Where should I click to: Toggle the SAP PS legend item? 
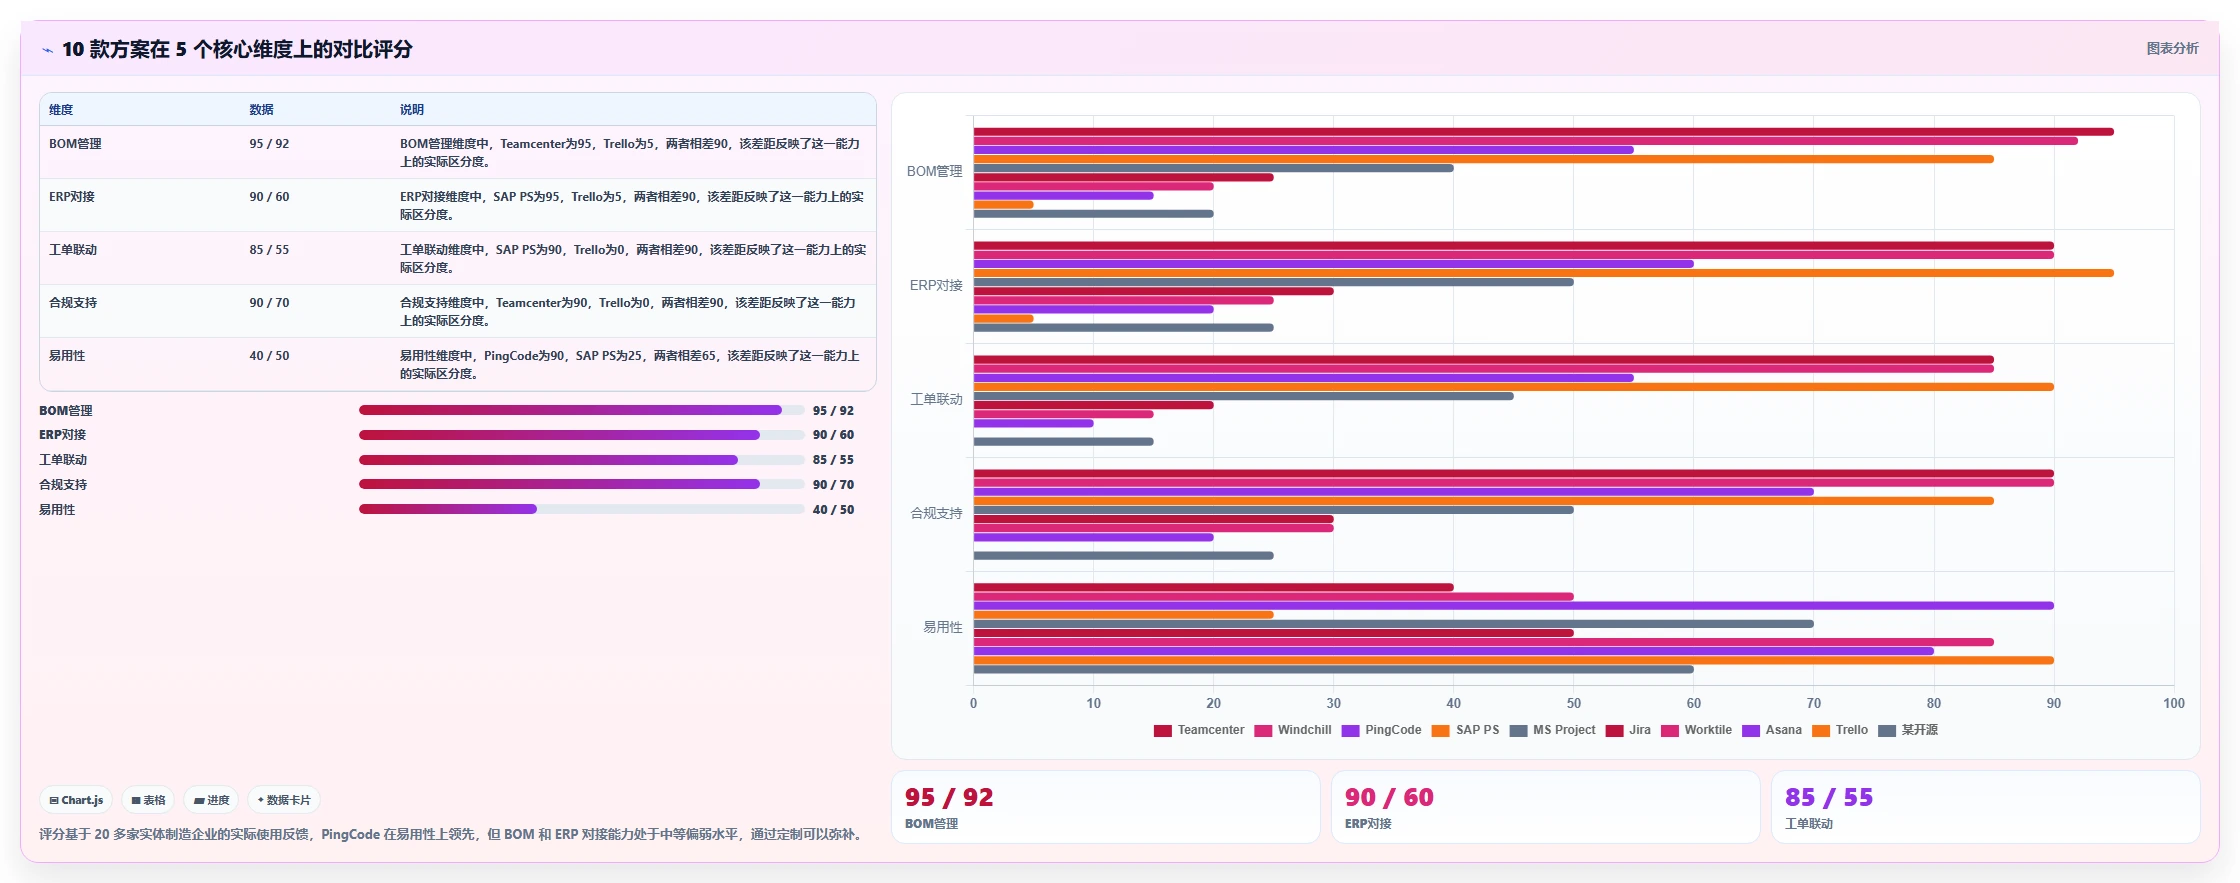point(1466,730)
